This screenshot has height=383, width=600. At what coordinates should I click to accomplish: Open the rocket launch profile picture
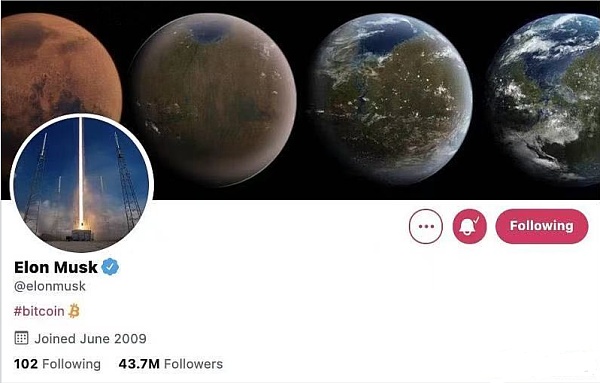click(x=82, y=184)
